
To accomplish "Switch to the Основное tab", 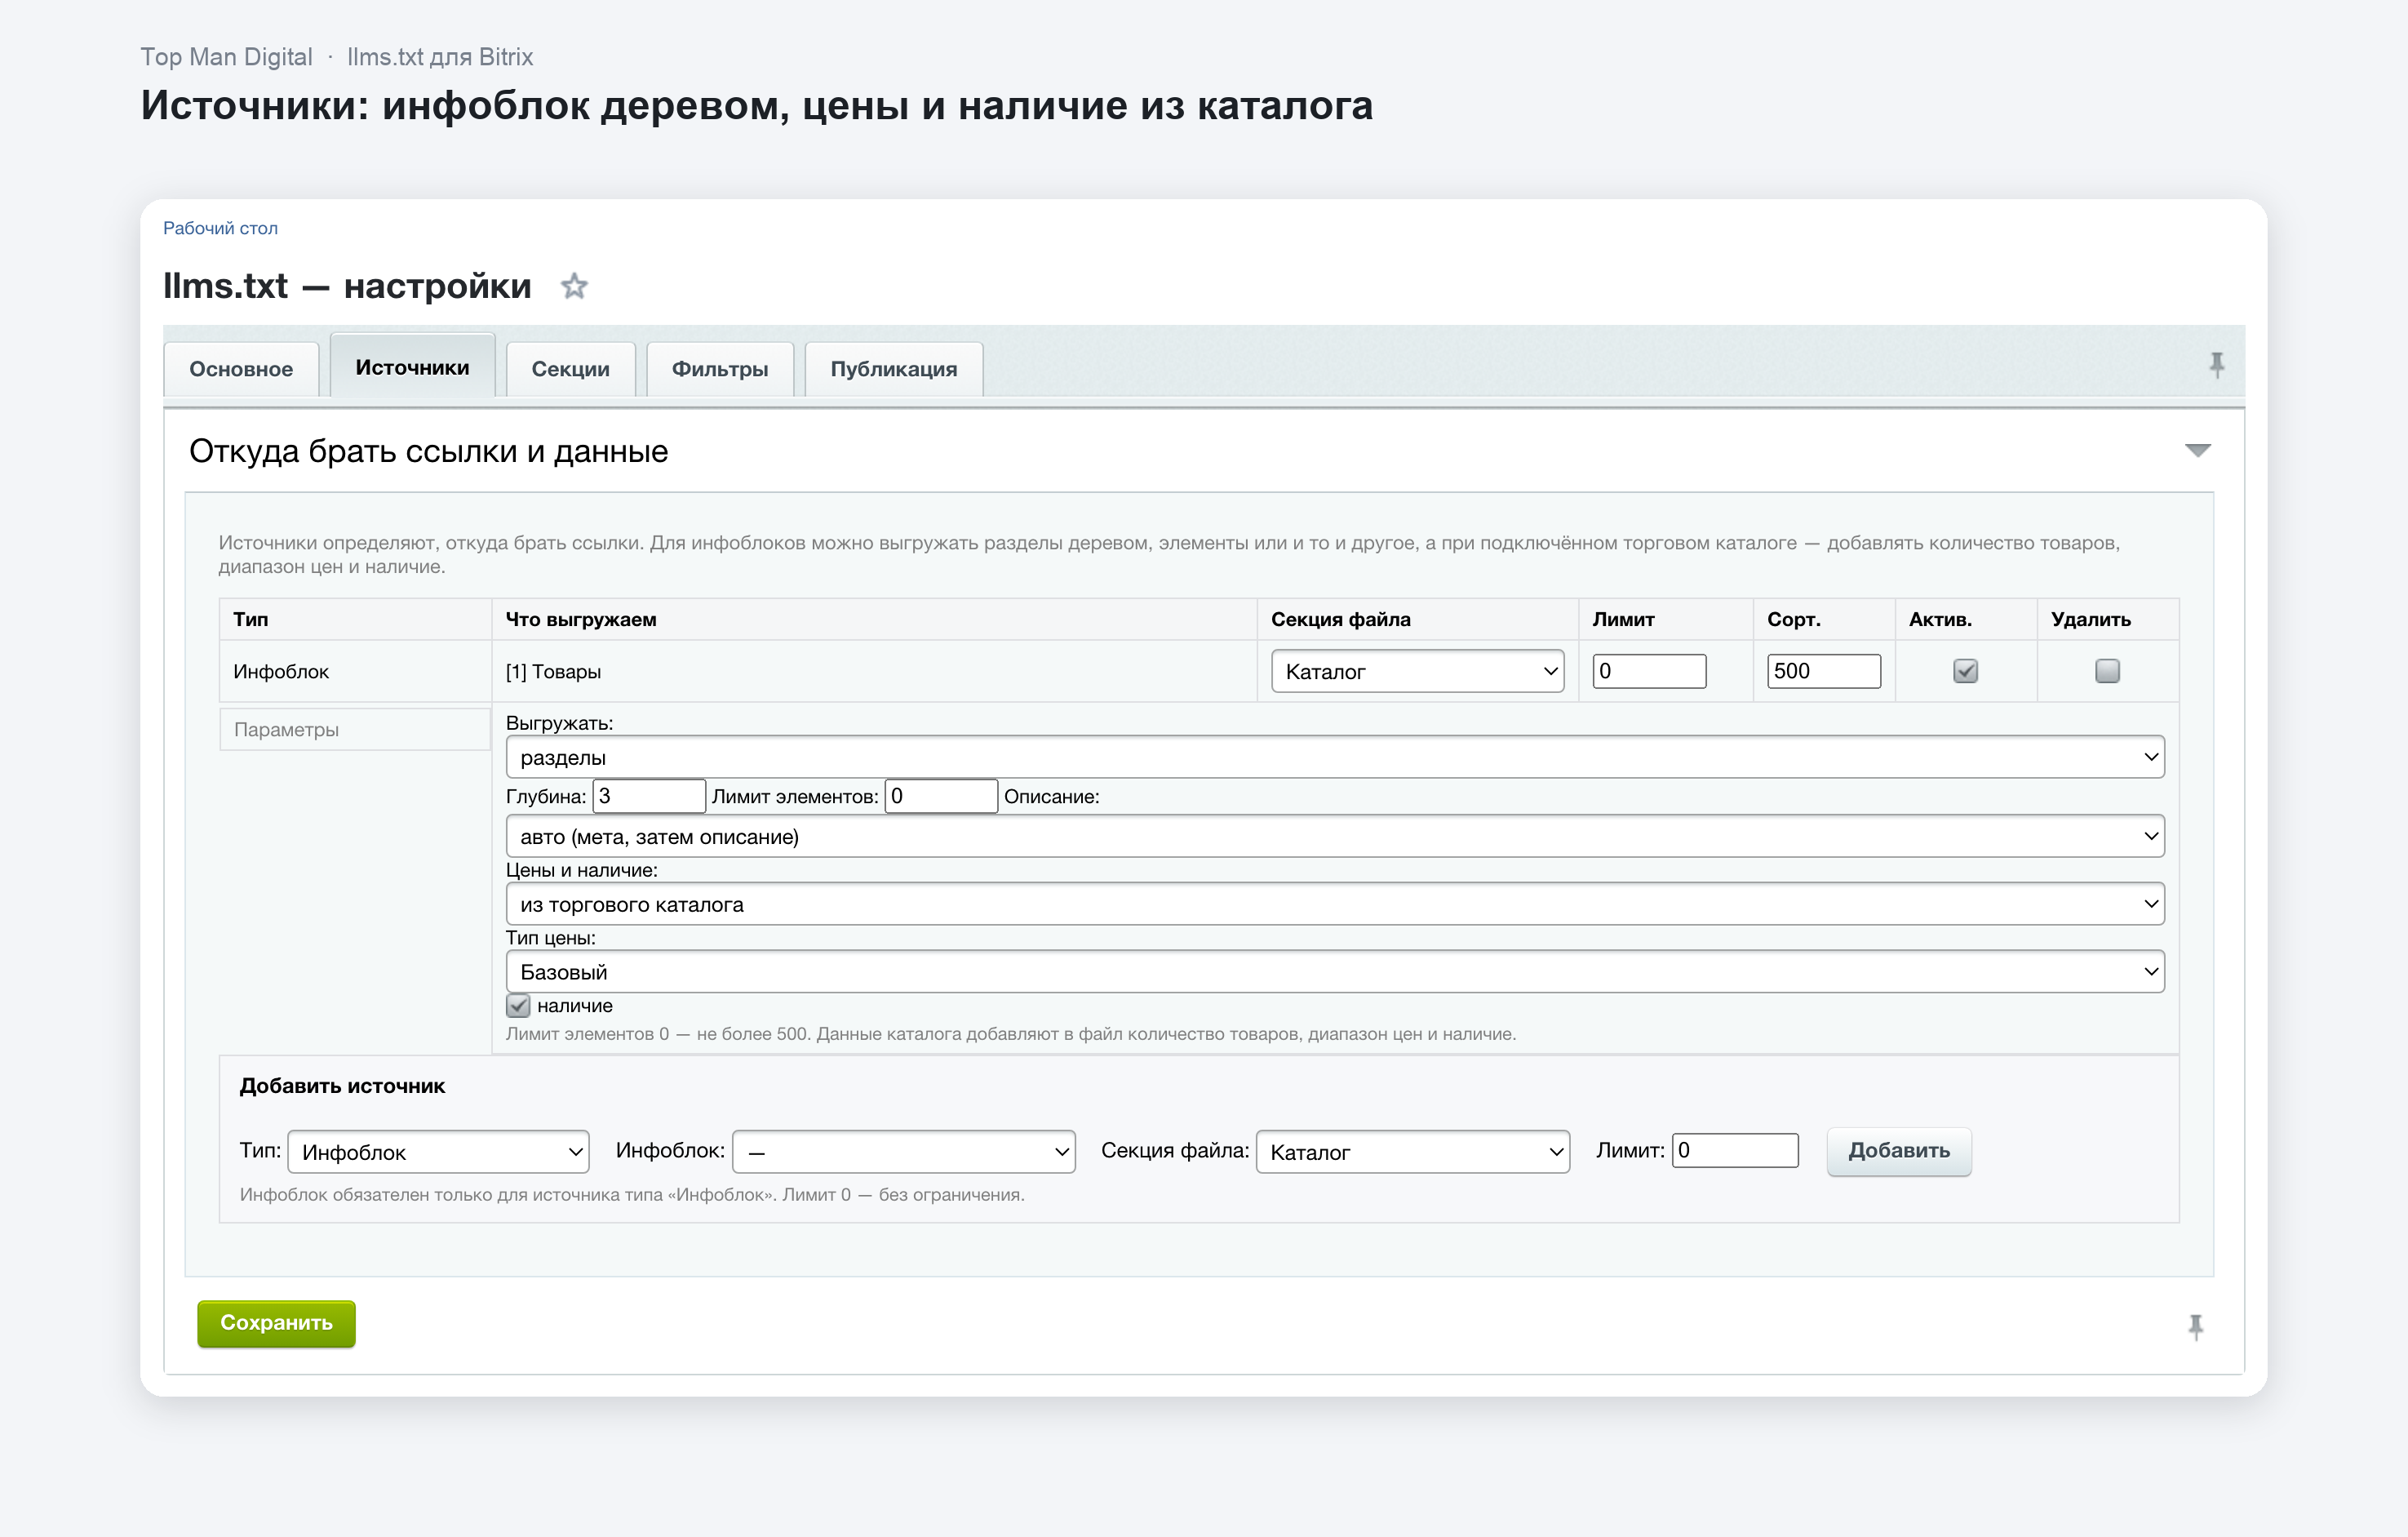I will (x=241, y=369).
